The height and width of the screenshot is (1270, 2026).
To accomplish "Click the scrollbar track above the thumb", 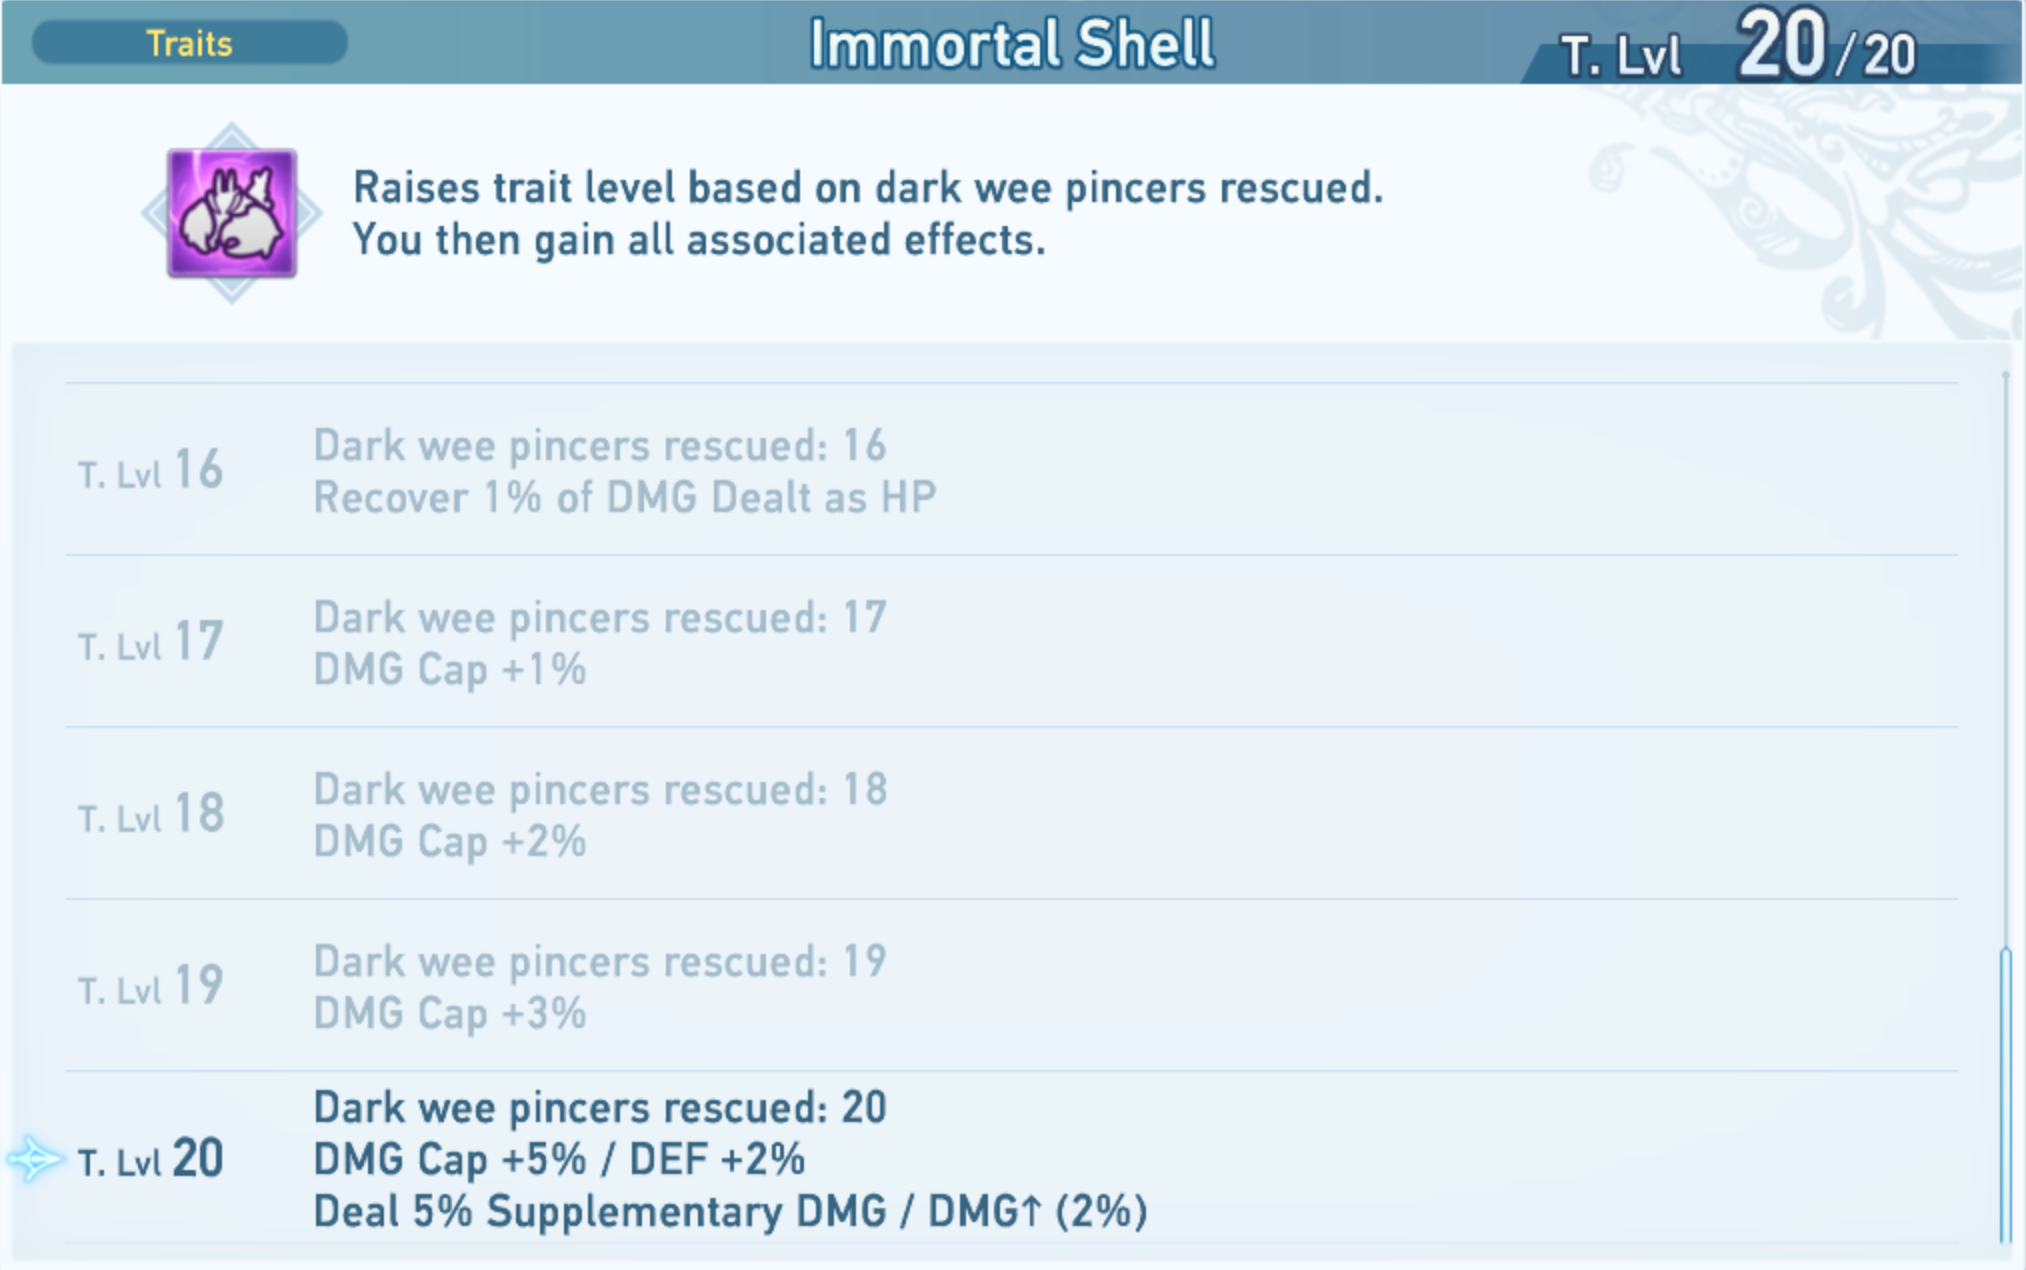I will click(2005, 660).
